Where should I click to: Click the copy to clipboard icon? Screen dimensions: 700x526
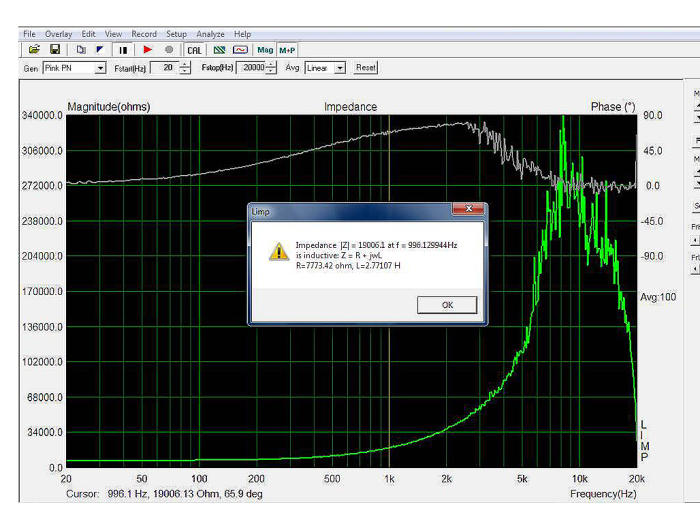pyautogui.click(x=81, y=50)
